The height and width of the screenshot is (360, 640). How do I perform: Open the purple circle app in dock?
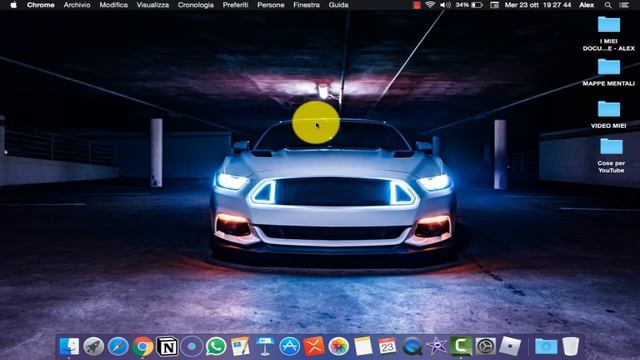[x=191, y=347]
